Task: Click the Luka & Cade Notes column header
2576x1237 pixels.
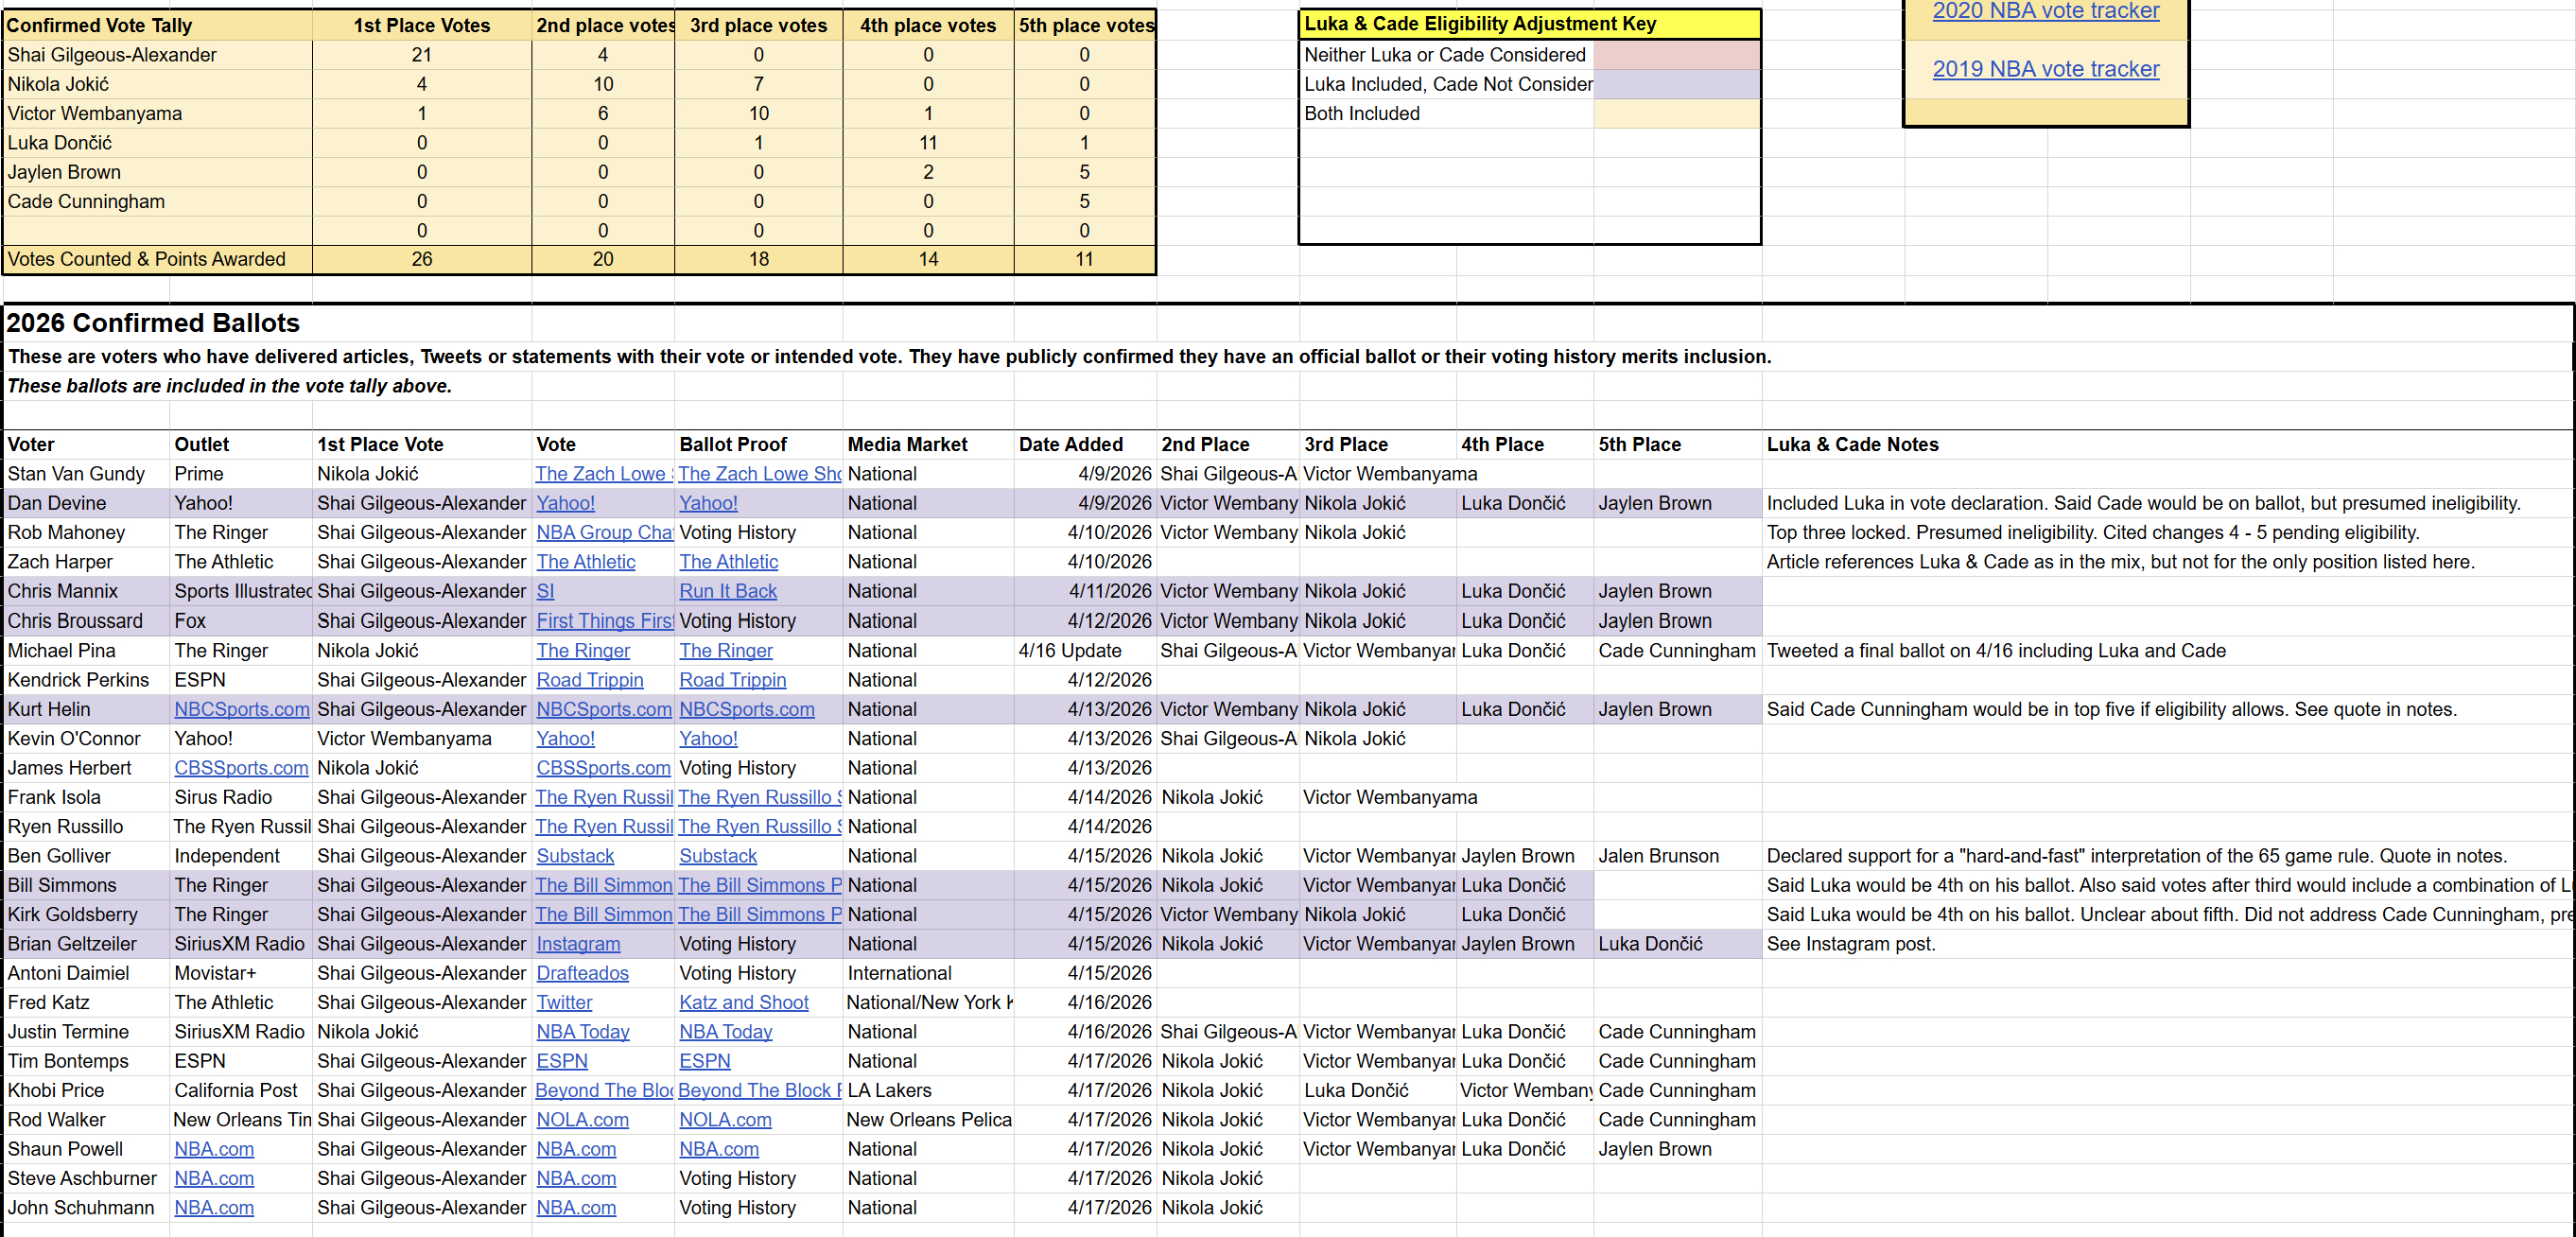Action: [1852, 444]
